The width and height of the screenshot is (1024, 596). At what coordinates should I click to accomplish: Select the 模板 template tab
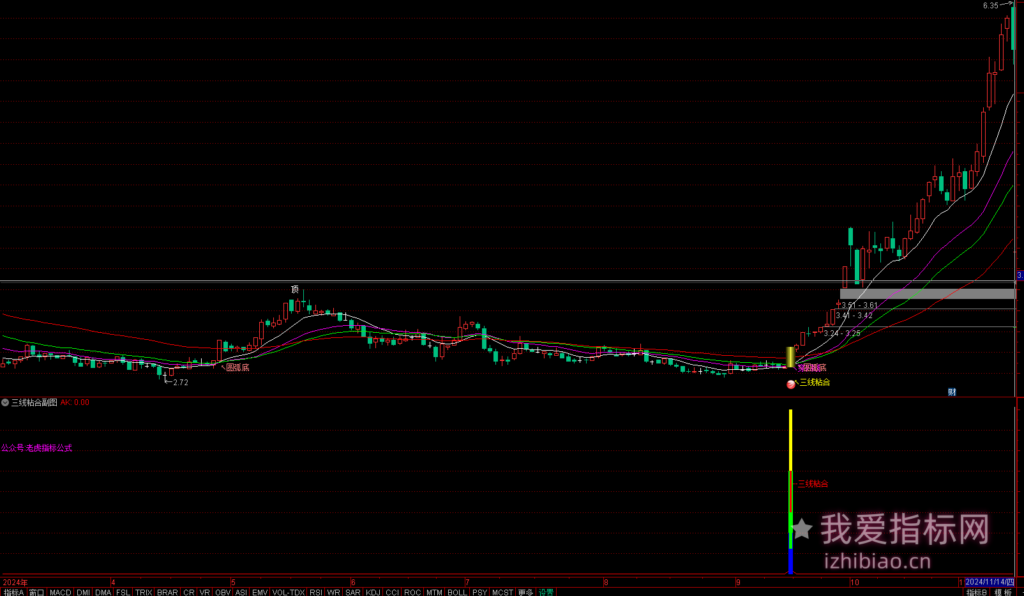click(1003, 592)
